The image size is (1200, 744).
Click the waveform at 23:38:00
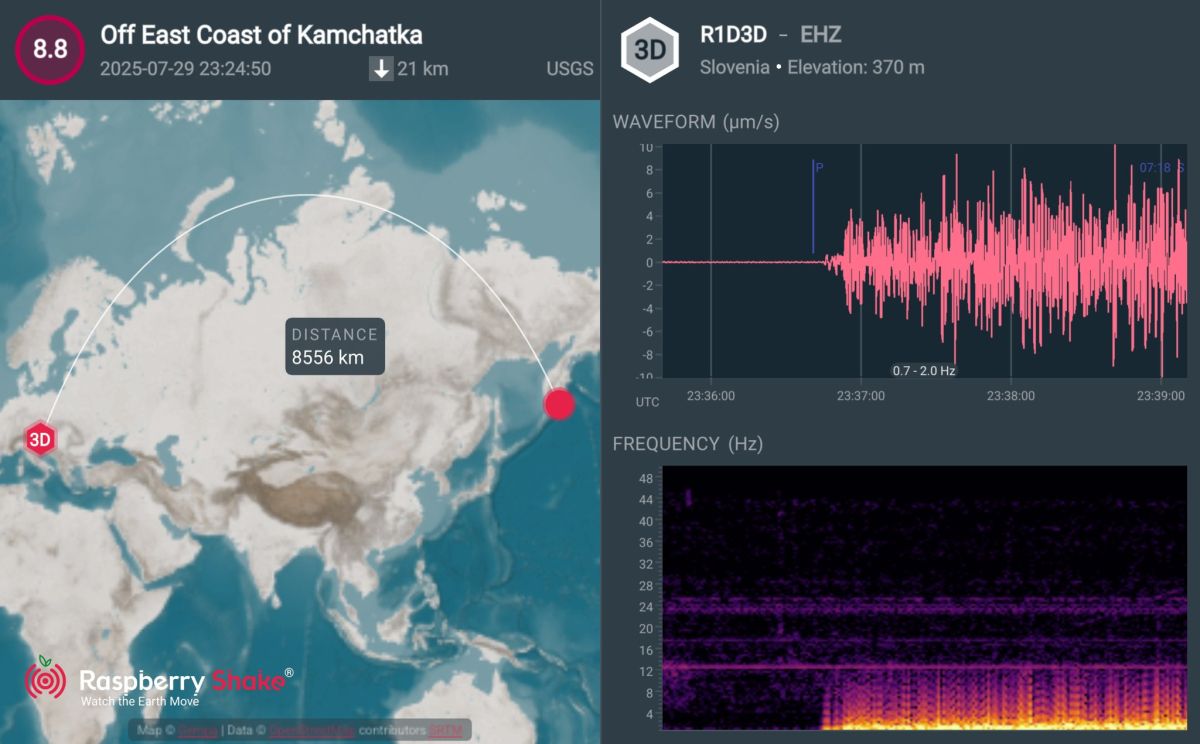tap(1010, 262)
